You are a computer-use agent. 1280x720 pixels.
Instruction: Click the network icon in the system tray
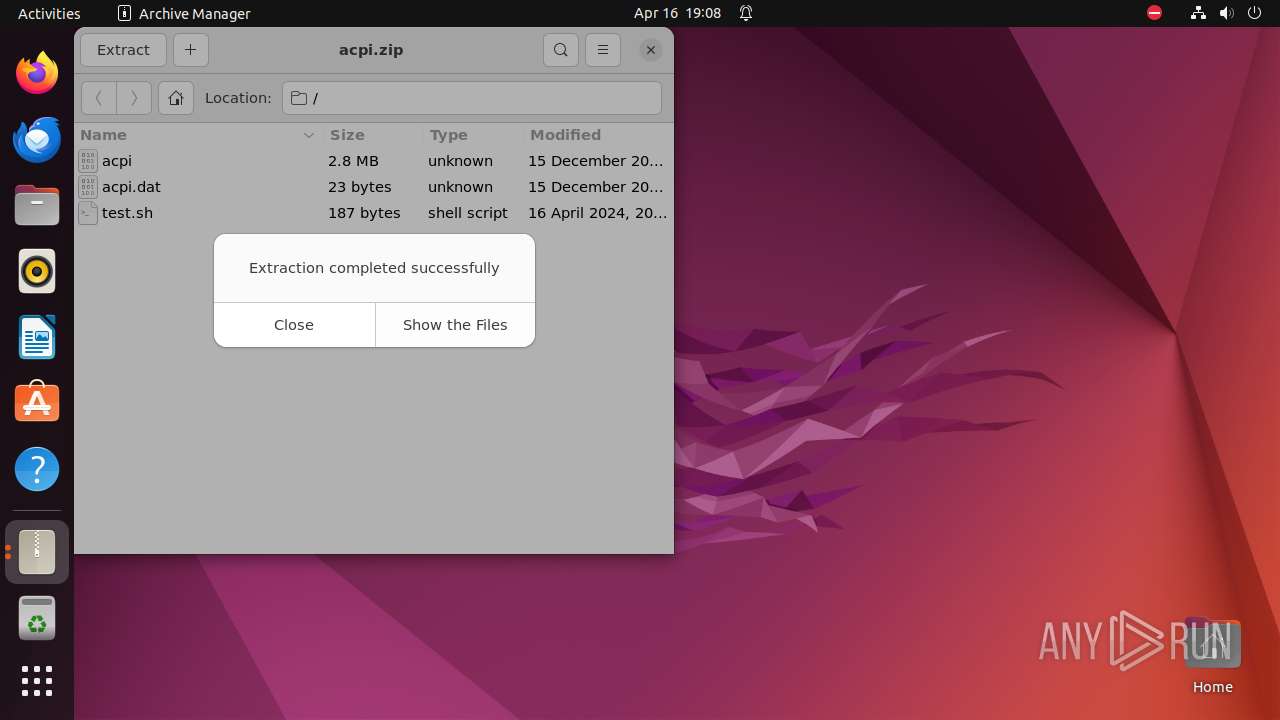coord(1198,13)
